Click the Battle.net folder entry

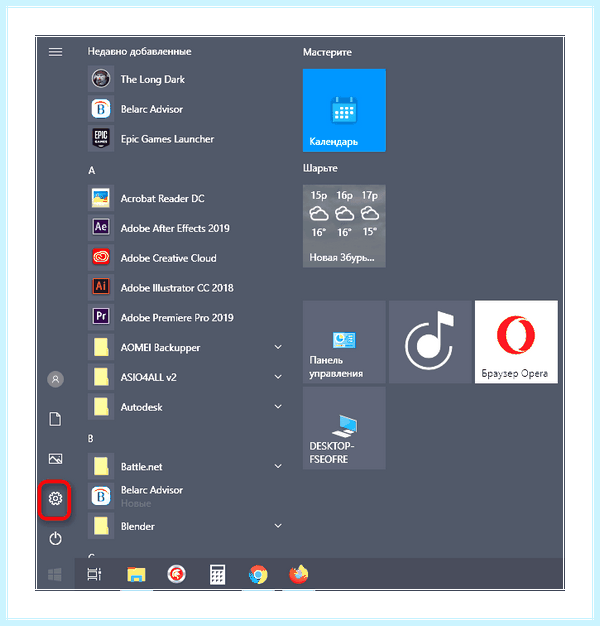point(186,466)
